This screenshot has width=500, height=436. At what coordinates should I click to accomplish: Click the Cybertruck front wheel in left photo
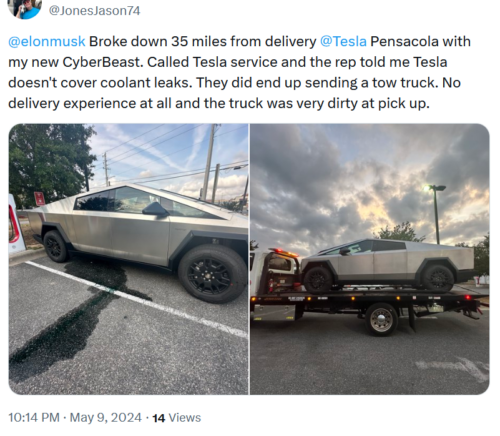(x=212, y=274)
